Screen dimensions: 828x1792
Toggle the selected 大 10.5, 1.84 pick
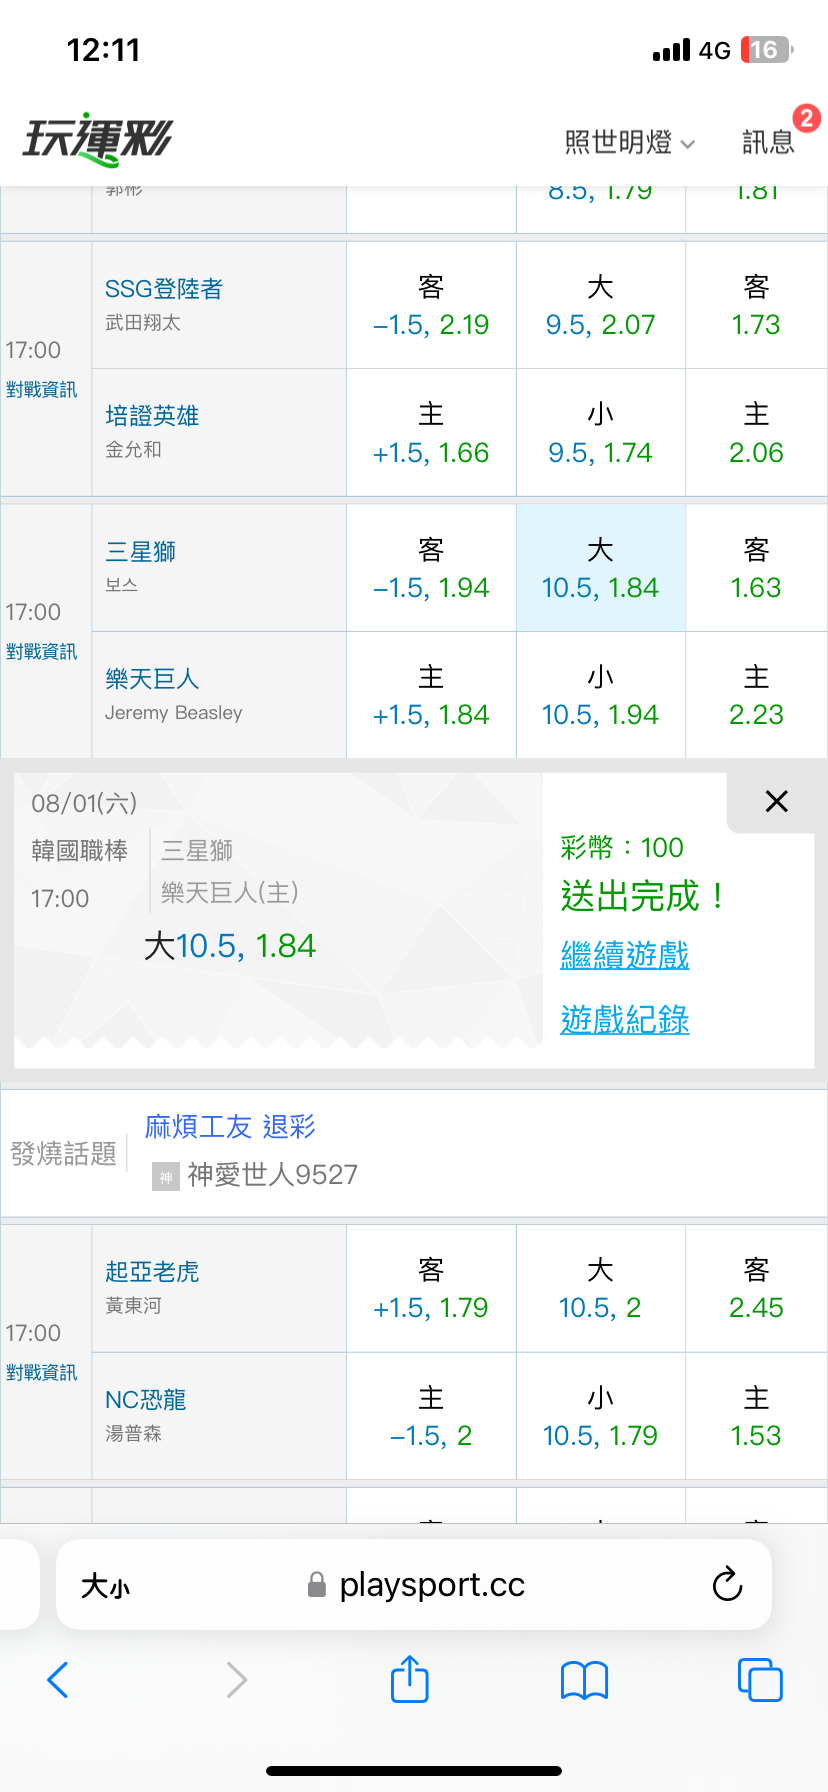pyautogui.click(x=601, y=568)
